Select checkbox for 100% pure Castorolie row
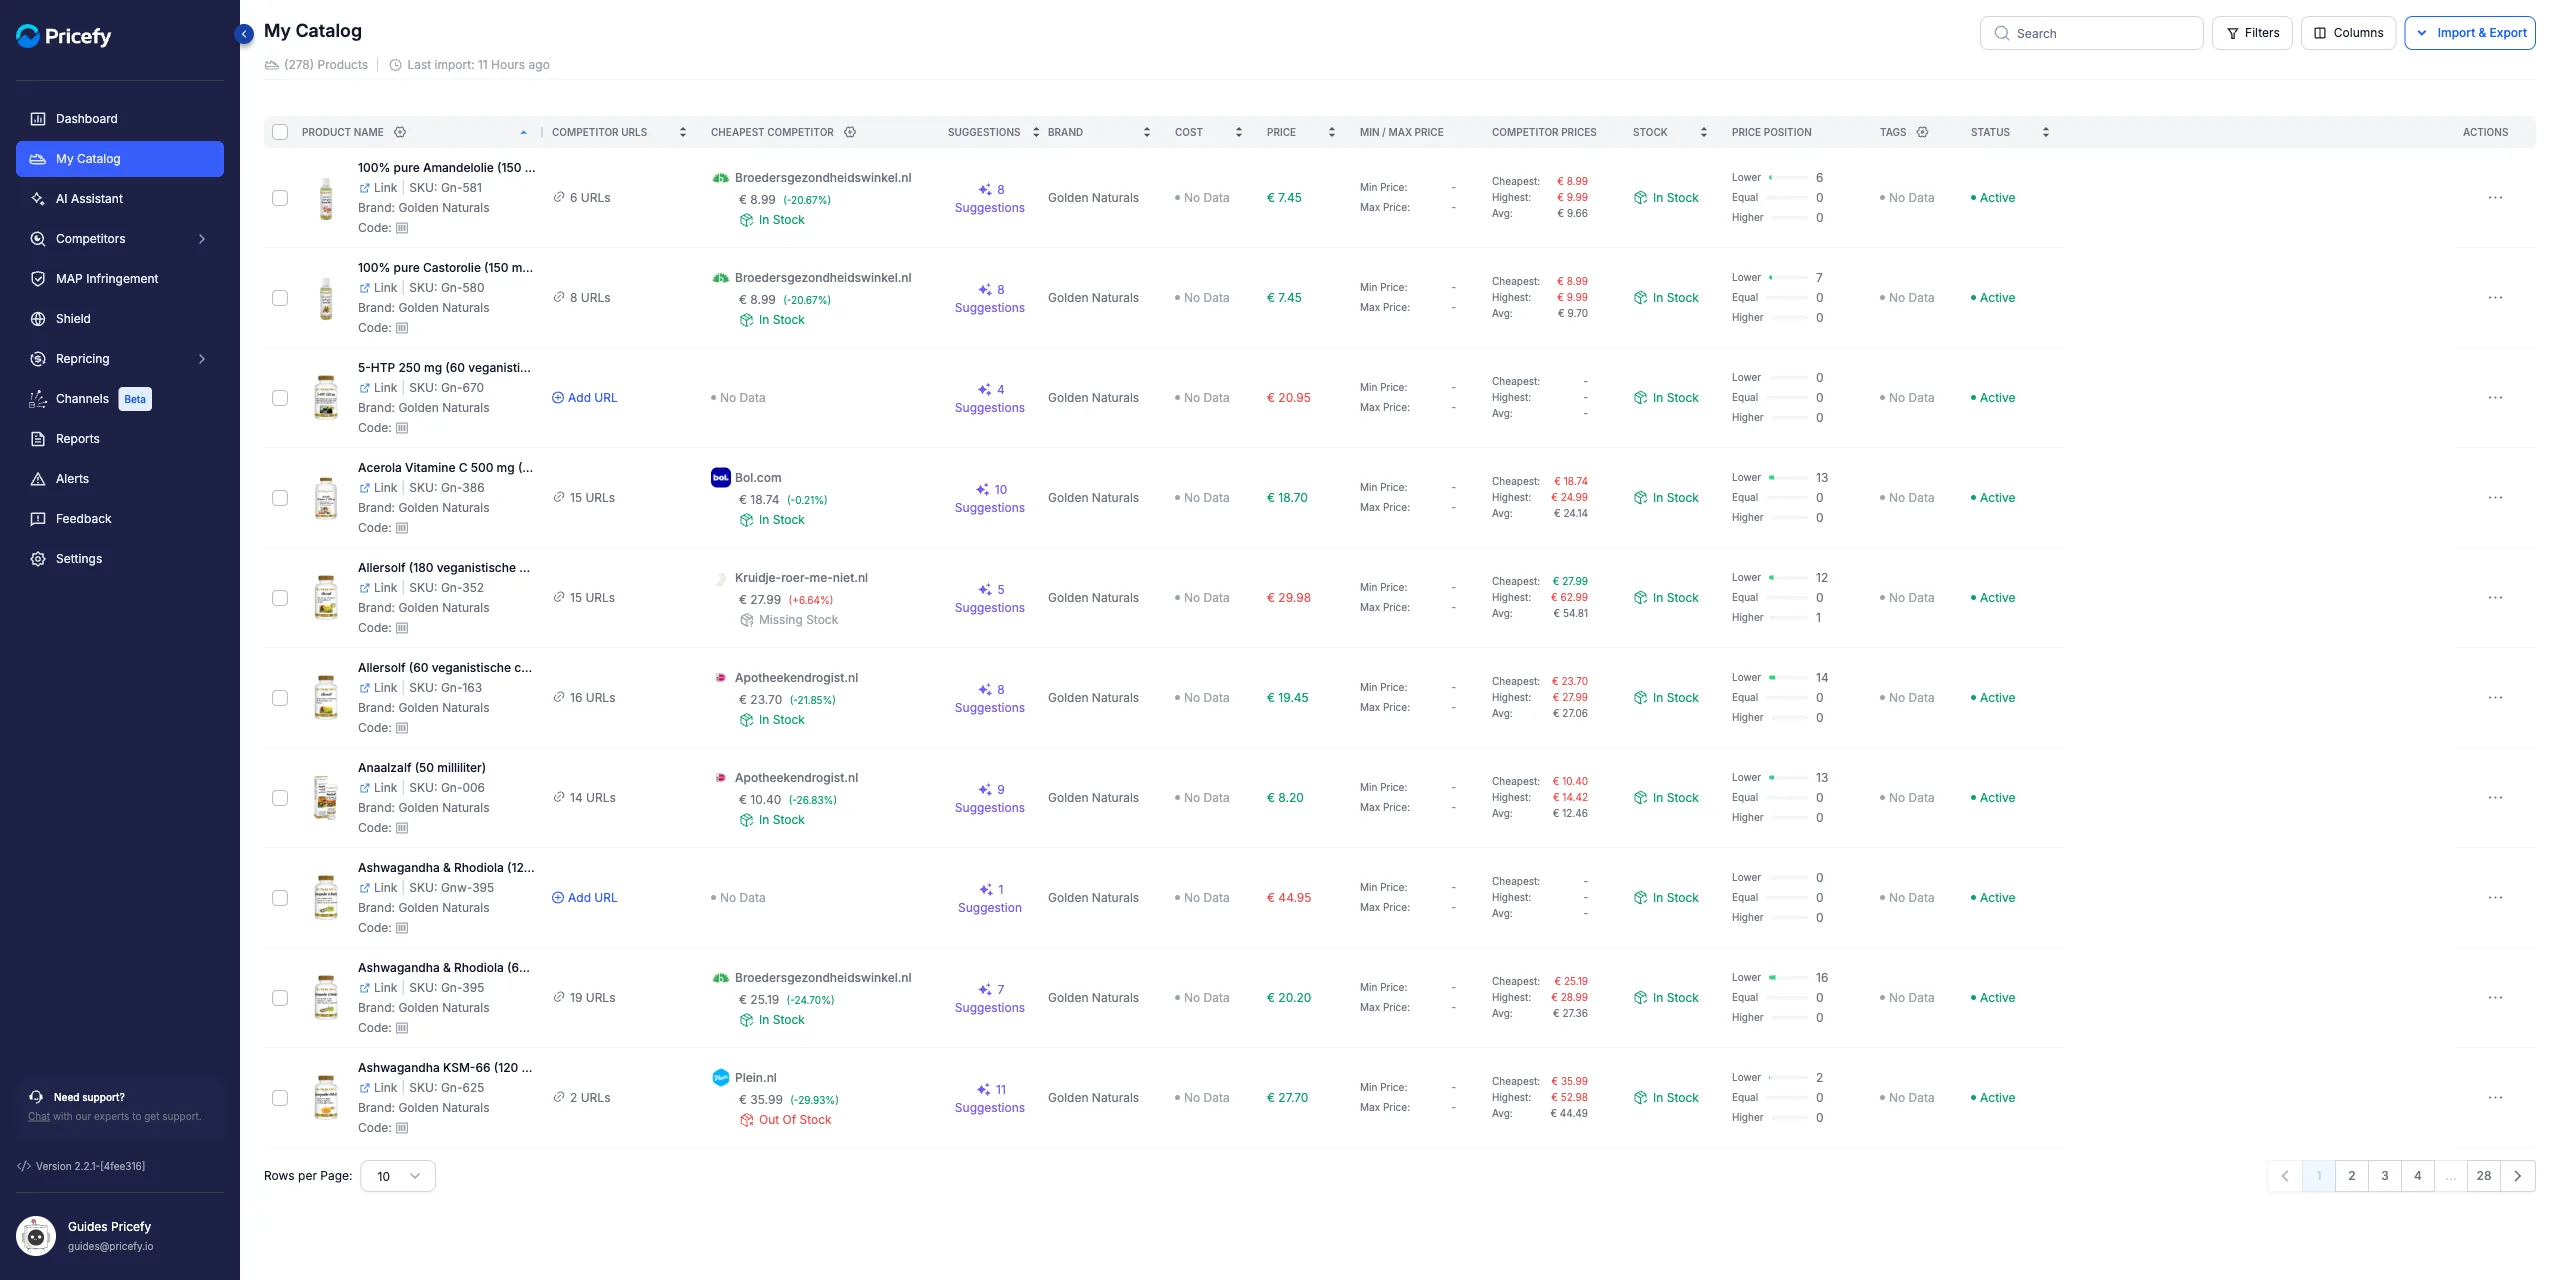The image size is (2560, 1280). 280,298
